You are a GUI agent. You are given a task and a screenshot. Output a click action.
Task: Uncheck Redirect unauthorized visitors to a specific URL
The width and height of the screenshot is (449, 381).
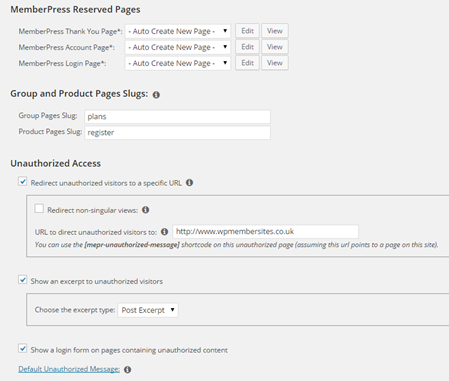[x=23, y=182]
